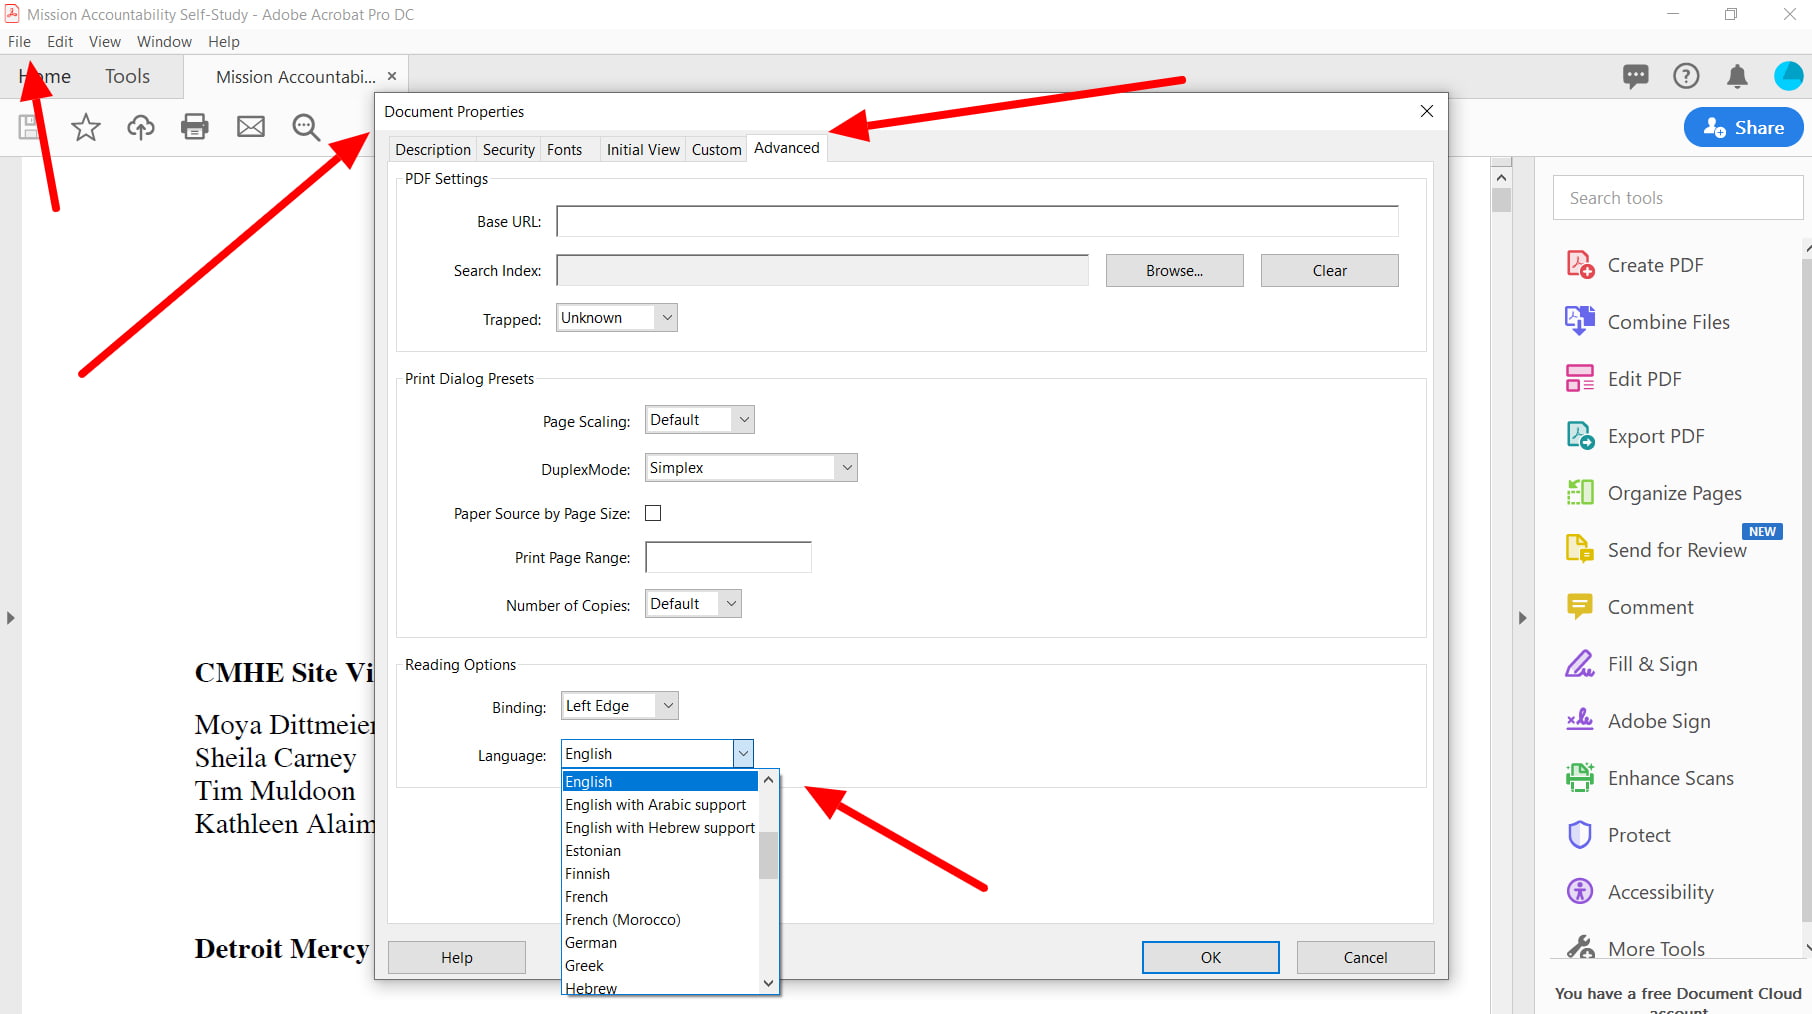Collapse the right tools pane arrow
The width and height of the screenshot is (1812, 1014).
1522,618
